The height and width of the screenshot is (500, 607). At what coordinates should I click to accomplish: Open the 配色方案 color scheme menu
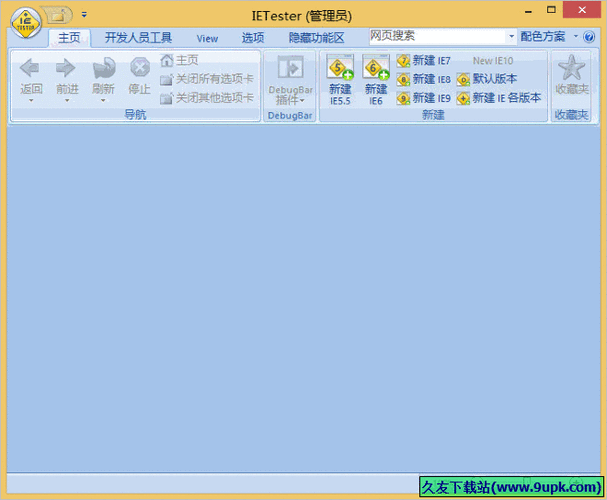tap(549, 37)
